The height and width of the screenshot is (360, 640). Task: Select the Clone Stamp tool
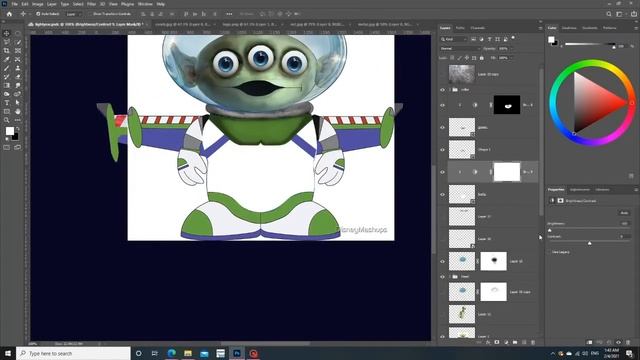(x=18, y=68)
